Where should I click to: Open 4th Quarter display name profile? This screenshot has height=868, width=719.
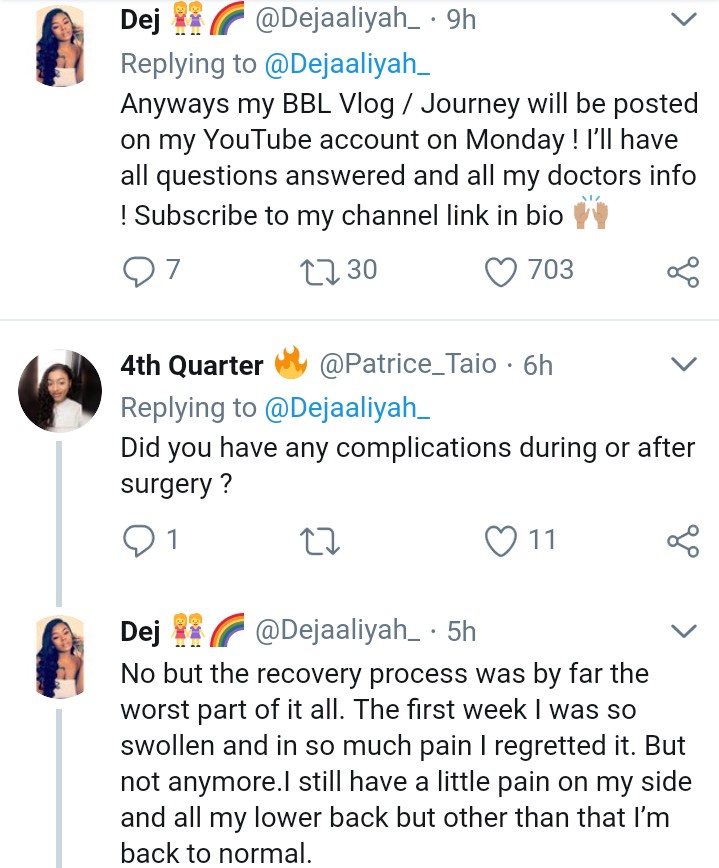(x=192, y=366)
